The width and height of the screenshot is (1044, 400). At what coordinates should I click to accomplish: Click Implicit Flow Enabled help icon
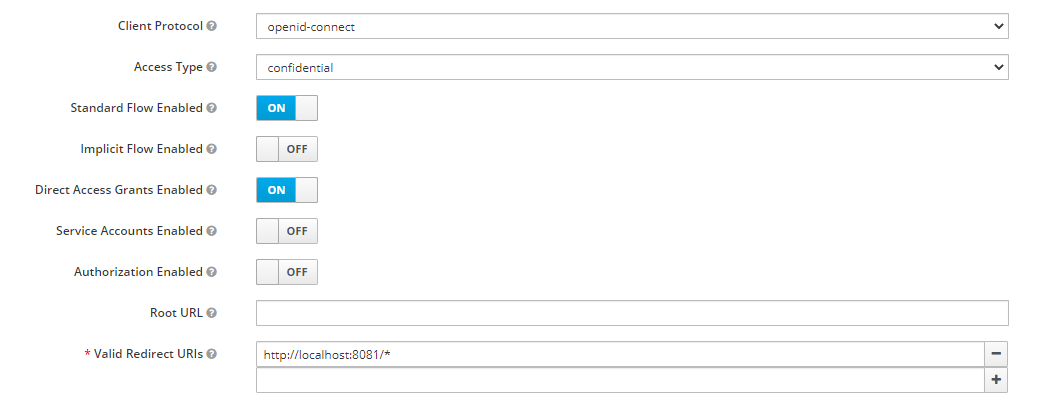[211, 149]
